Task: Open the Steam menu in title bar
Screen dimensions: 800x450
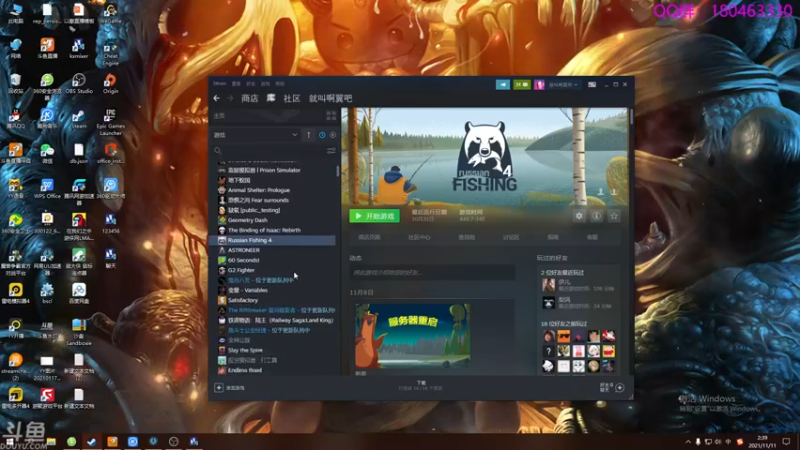Action: (x=219, y=83)
